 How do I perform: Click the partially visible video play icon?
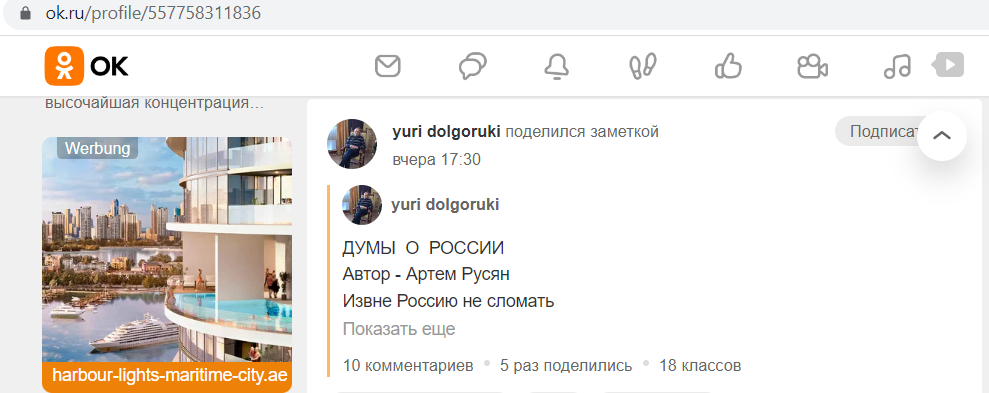[x=948, y=64]
